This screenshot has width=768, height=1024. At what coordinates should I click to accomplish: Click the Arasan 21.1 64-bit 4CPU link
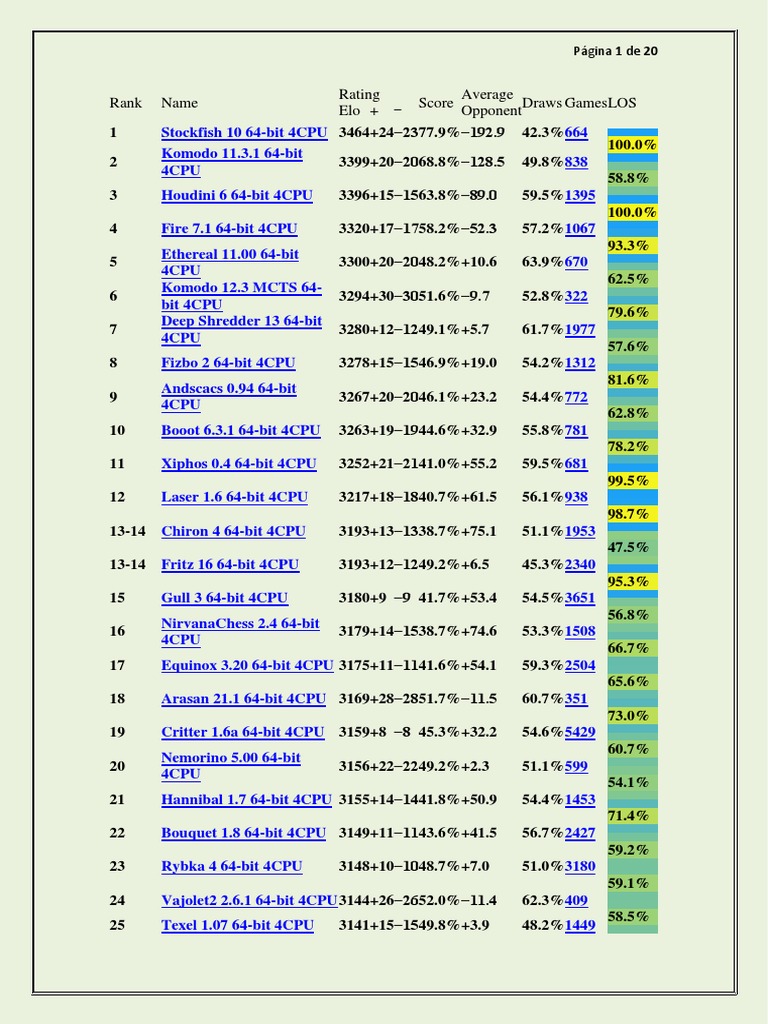(243, 699)
